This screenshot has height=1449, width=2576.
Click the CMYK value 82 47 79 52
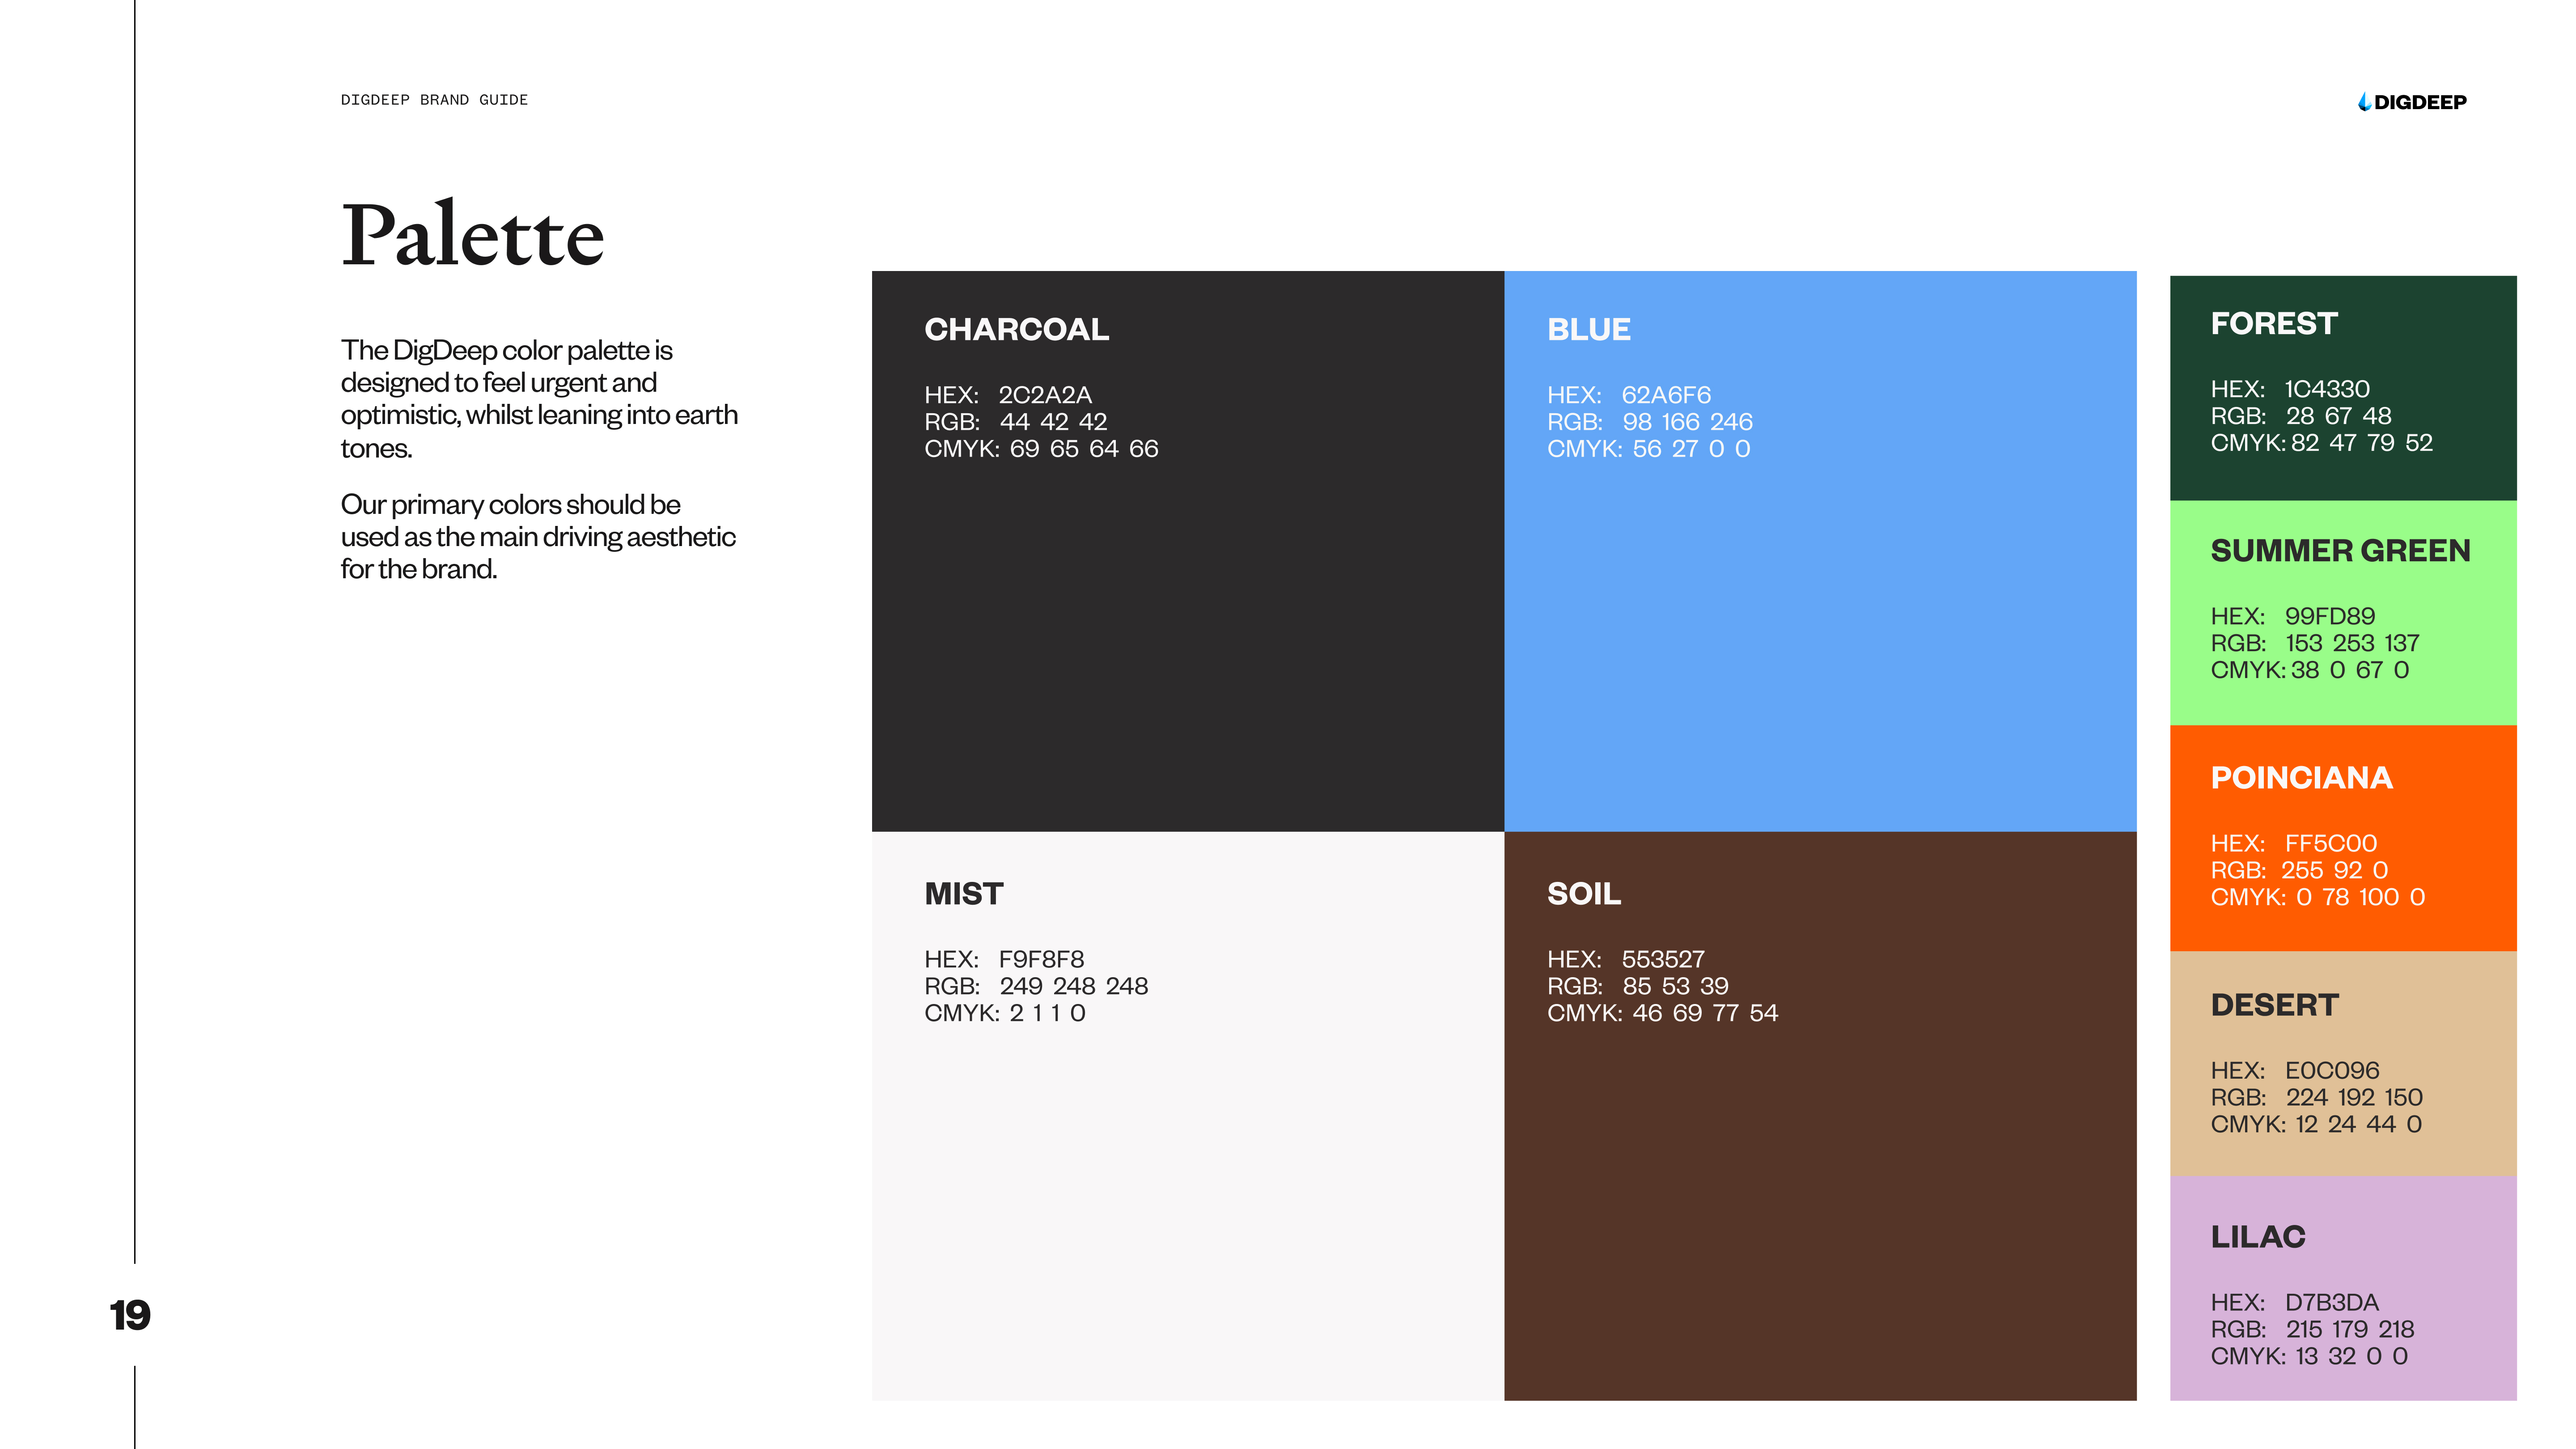point(2362,443)
